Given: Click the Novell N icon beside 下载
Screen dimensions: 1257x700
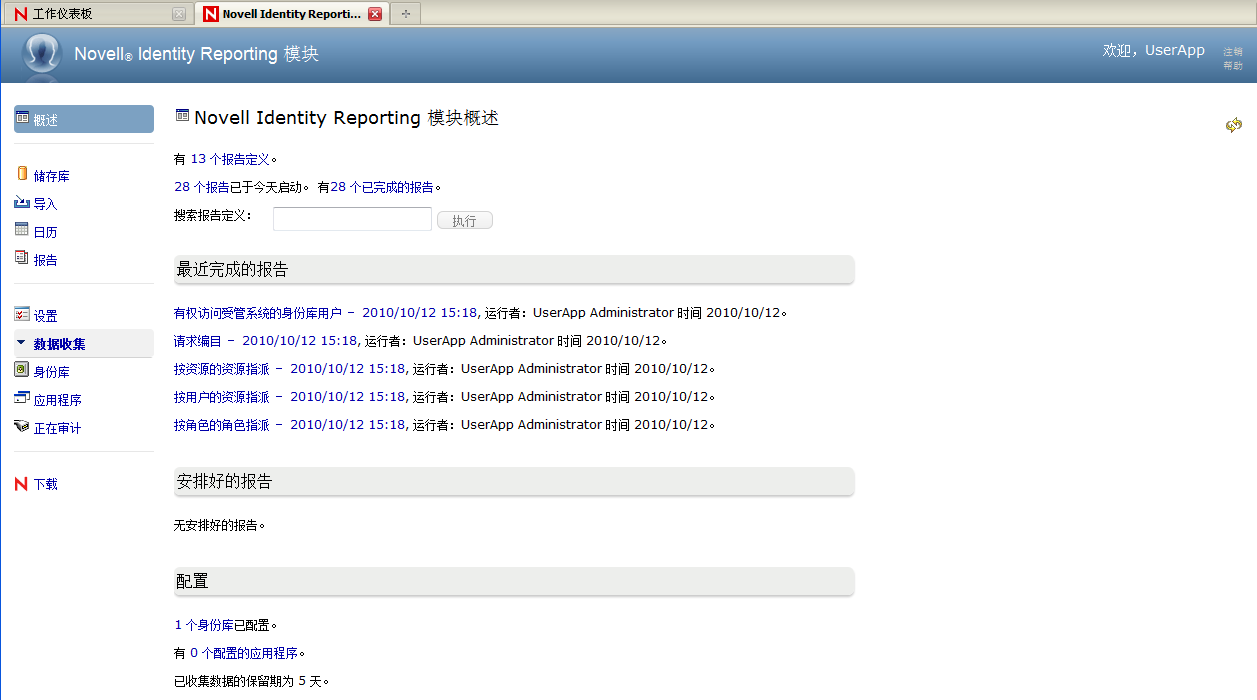Looking at the screenshot, I should click(21, 484).
